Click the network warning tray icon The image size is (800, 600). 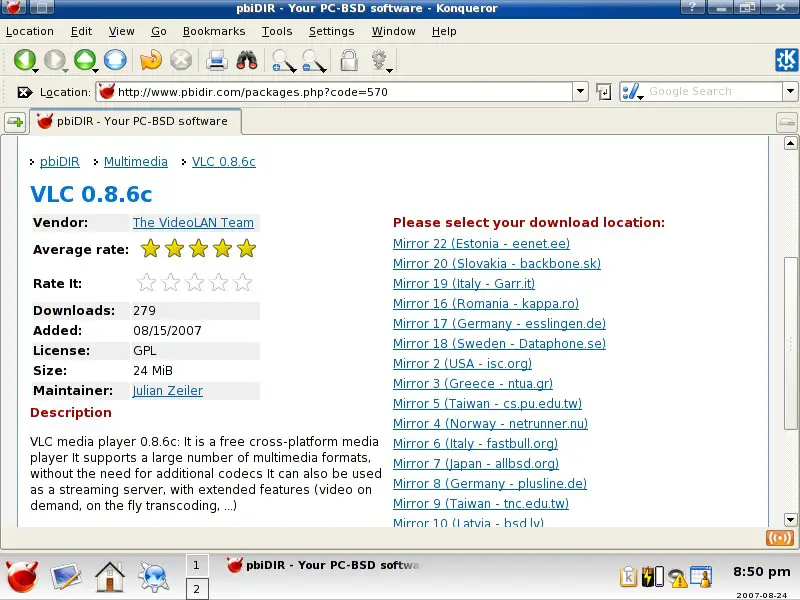[677, 578]
